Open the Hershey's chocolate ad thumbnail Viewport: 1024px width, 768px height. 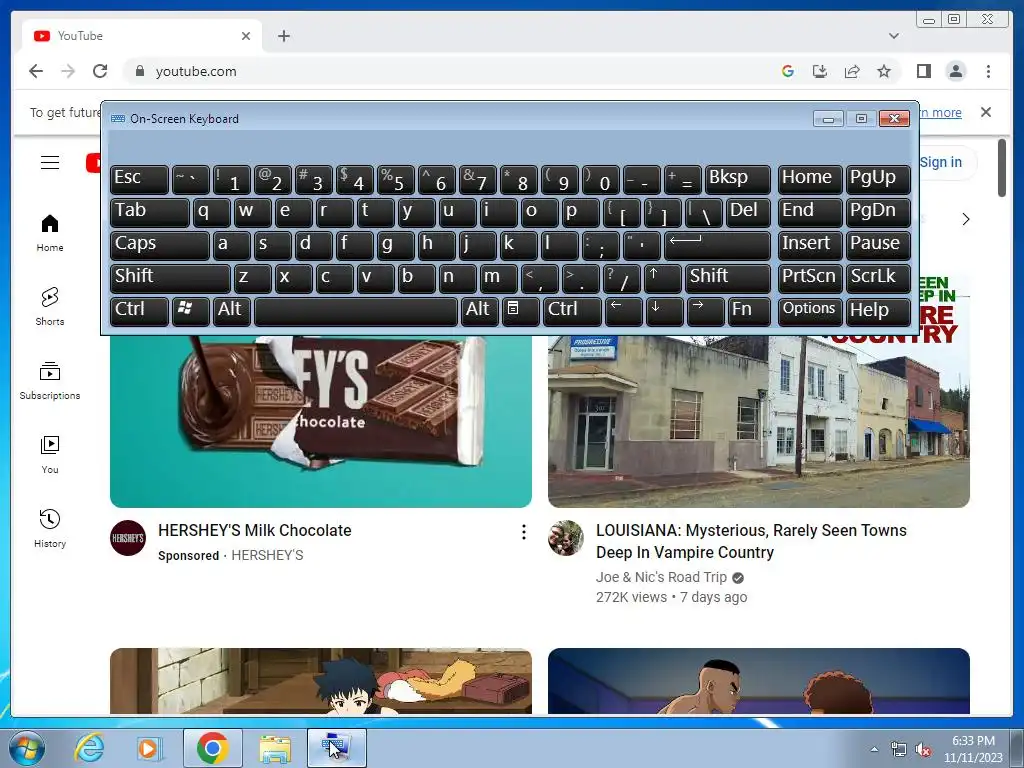tap(321, 421)
